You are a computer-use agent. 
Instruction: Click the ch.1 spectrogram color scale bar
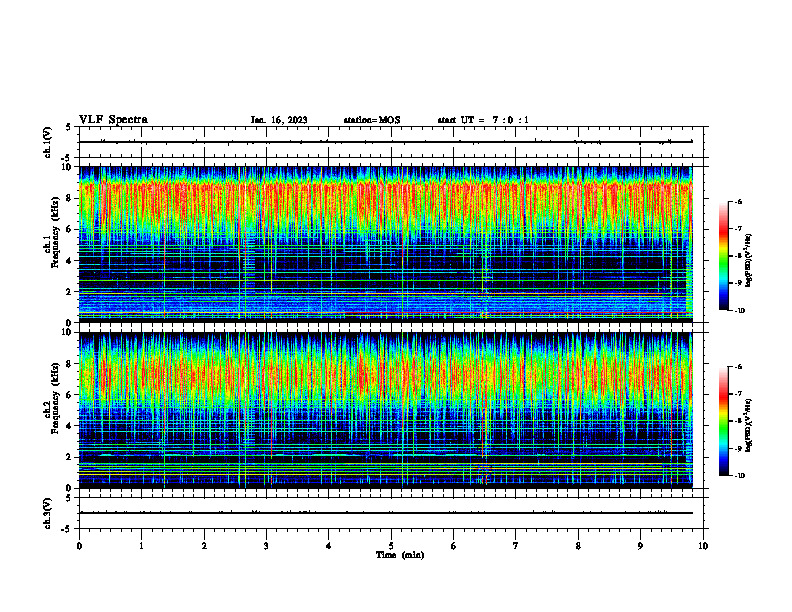[x=724, y=256]
